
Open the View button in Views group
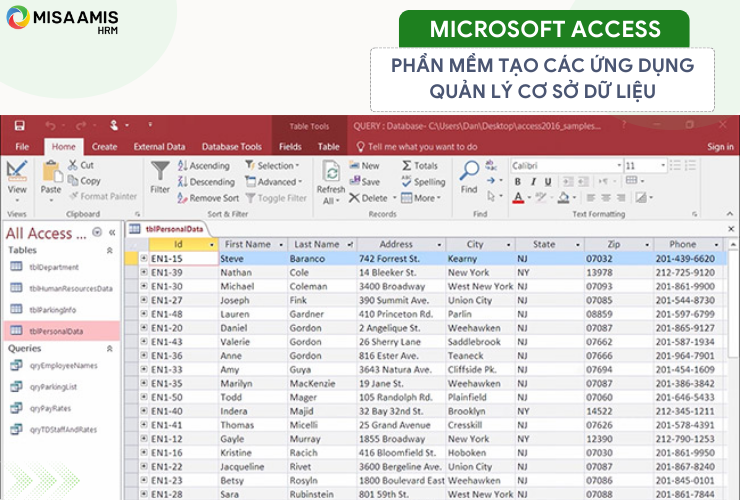click(17, 182)
